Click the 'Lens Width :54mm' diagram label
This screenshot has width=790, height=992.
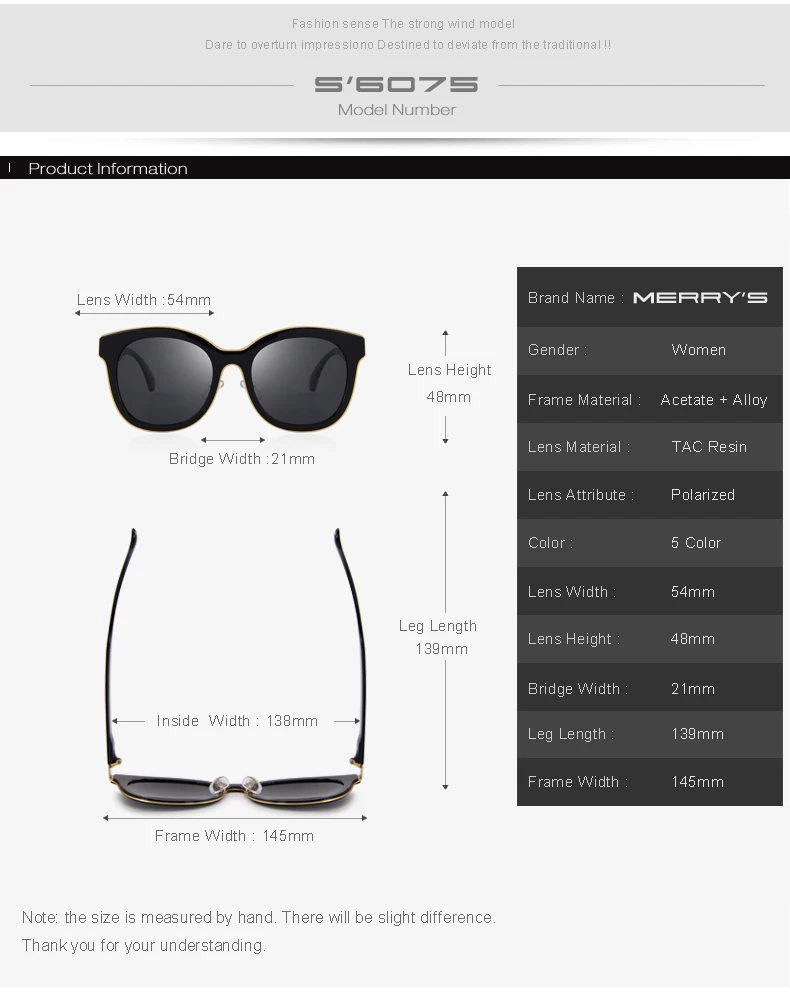point(144,300)
